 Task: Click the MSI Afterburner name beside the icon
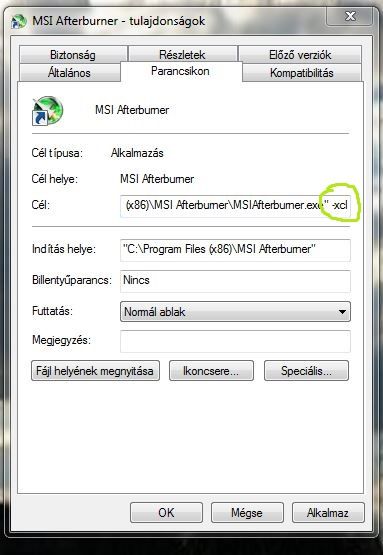pos(132,110)
